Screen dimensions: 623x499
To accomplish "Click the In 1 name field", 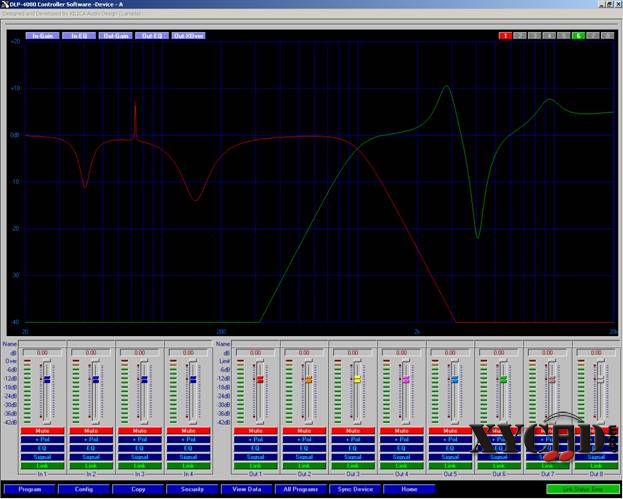I will 43,344.
